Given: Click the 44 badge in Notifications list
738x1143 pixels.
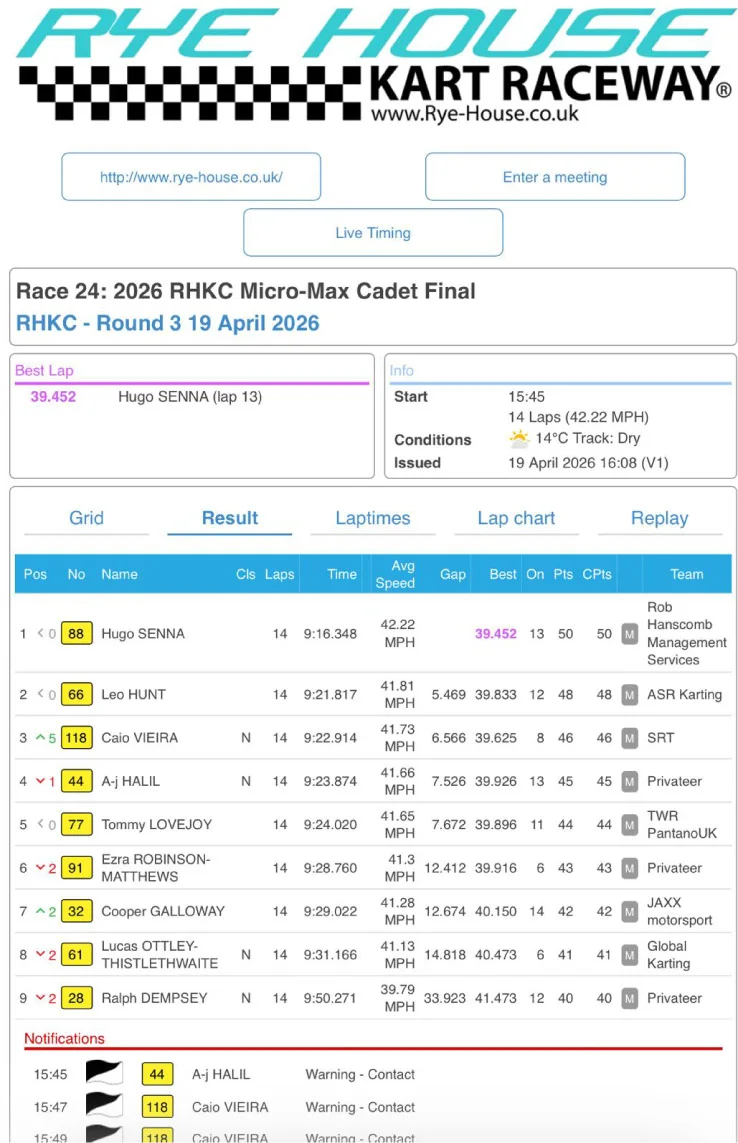Looking at the screenshot, I should pyautogui.click(x=157, y=1074).
